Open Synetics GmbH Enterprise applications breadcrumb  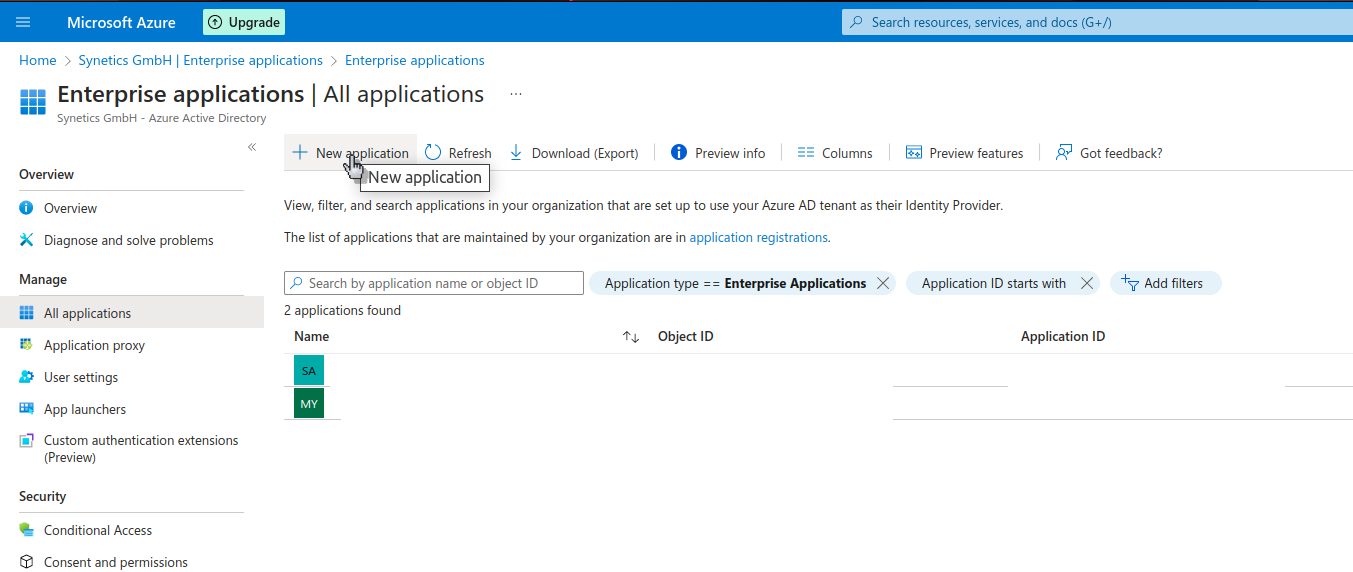click(201, 60)
